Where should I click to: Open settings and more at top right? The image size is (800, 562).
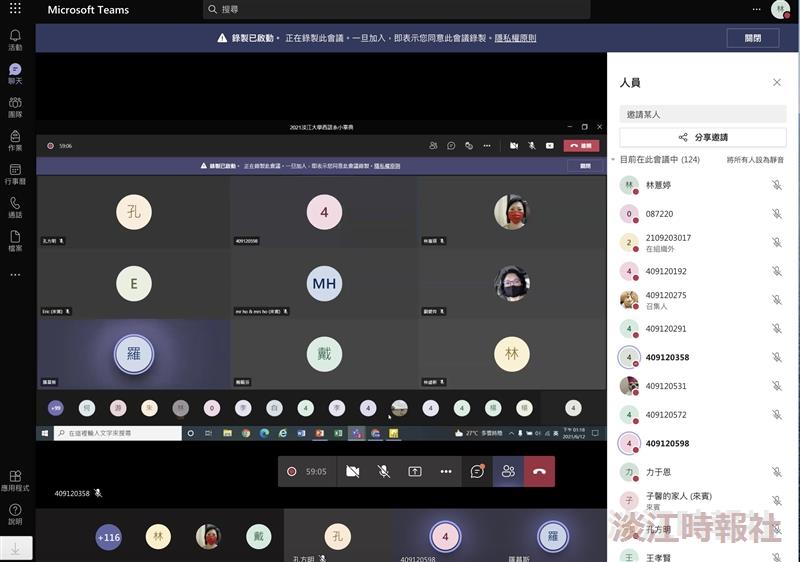click(757, 9)
